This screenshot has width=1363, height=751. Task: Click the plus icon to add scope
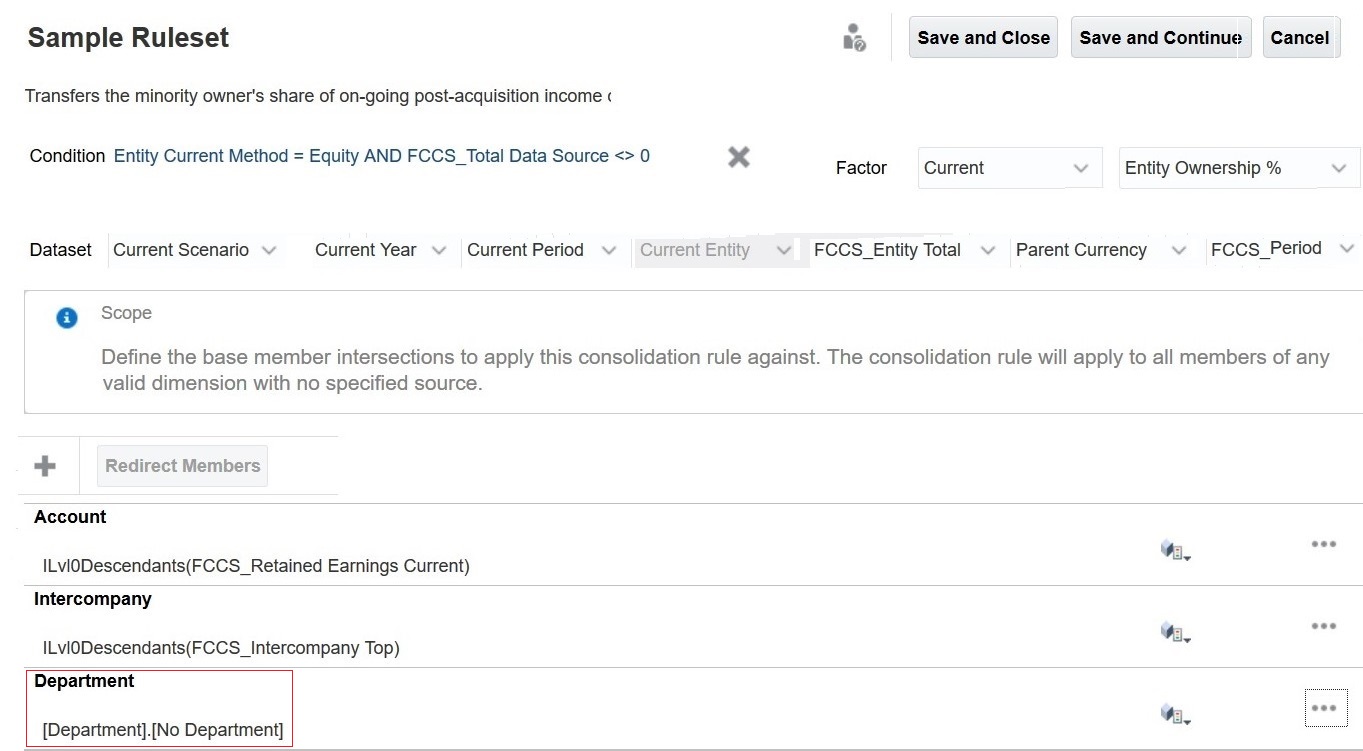[x=45, y=466]
